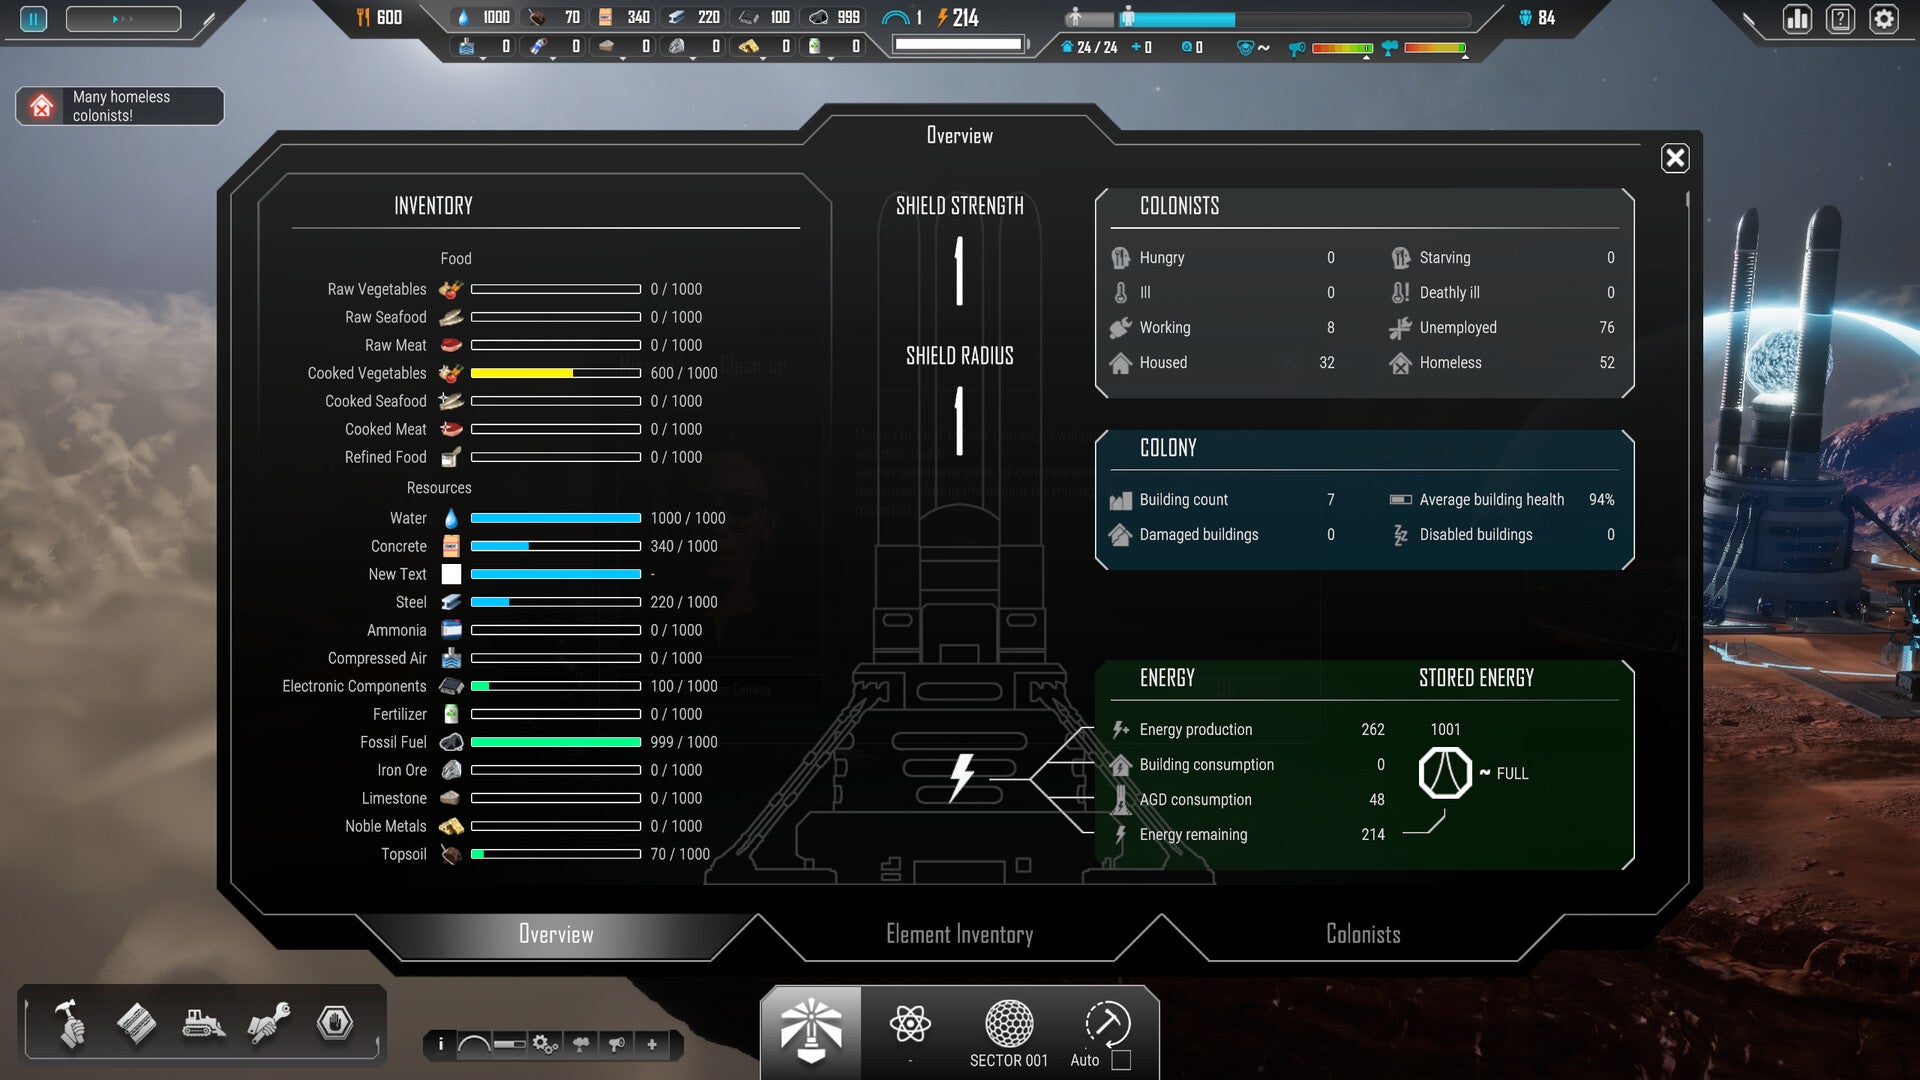Switch to the Colonists tab

pos(1360,934)
